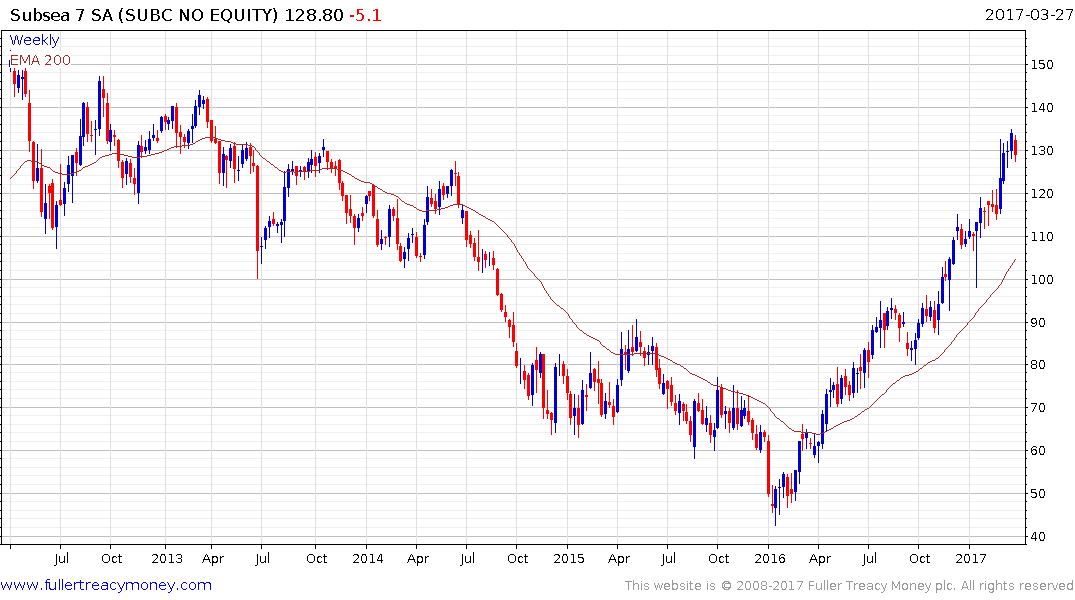This screenshot has width=1075, height=600.
Task: Click the 2014 year label on time axis
Action: coord(367,558)
